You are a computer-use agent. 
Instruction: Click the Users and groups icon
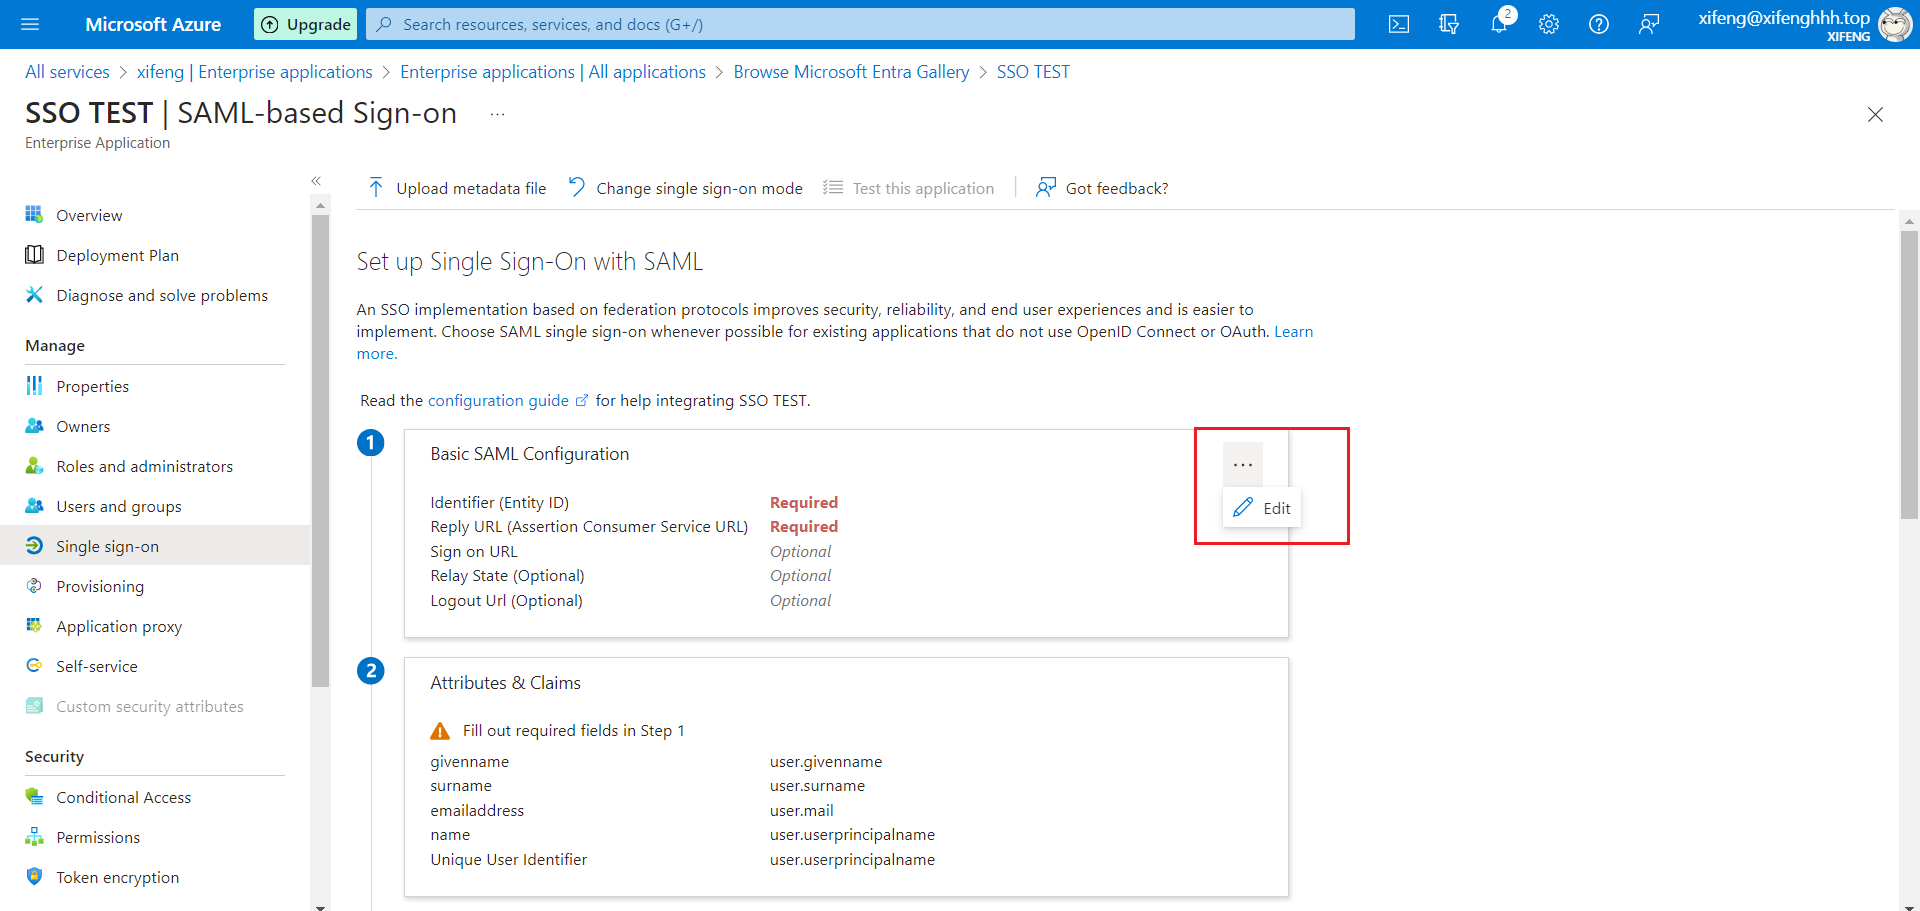(x=34, y=505)
